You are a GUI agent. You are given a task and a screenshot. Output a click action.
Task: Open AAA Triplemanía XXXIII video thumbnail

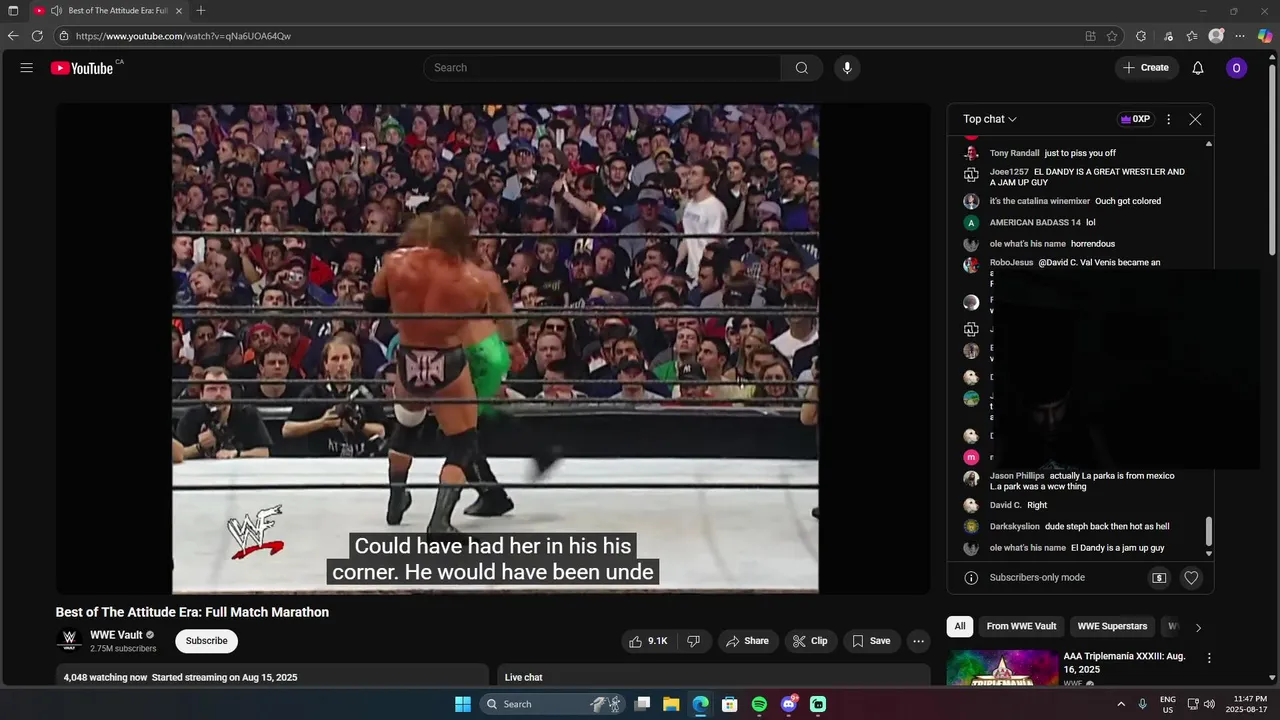(x=1001, y=668)
